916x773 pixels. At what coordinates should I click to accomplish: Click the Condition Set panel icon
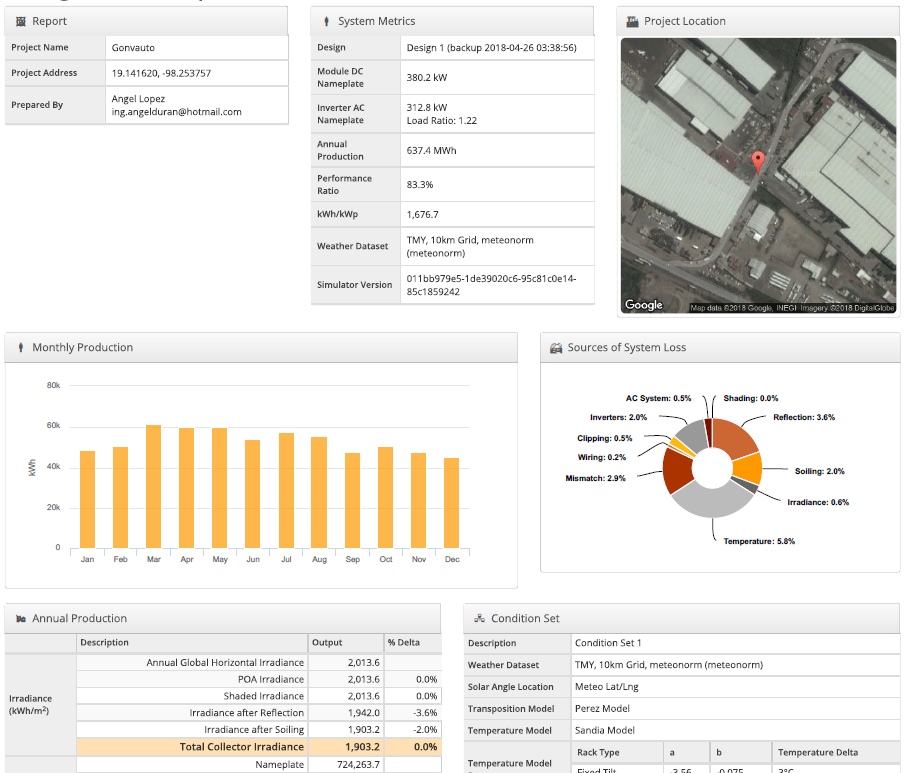480,618
